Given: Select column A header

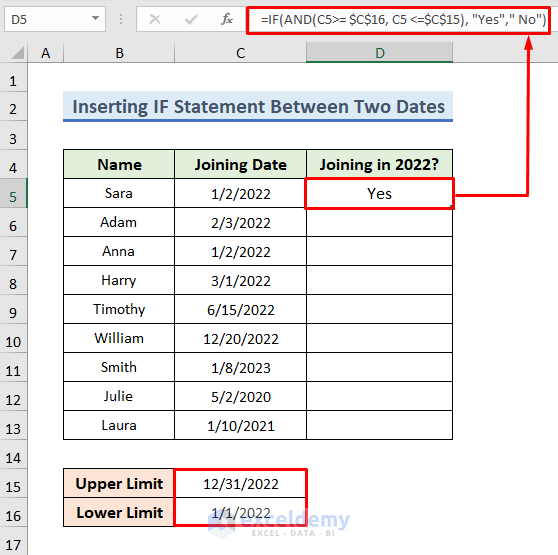Looking at the screenshot, I should pyautogui.click(x=46, y=53).
